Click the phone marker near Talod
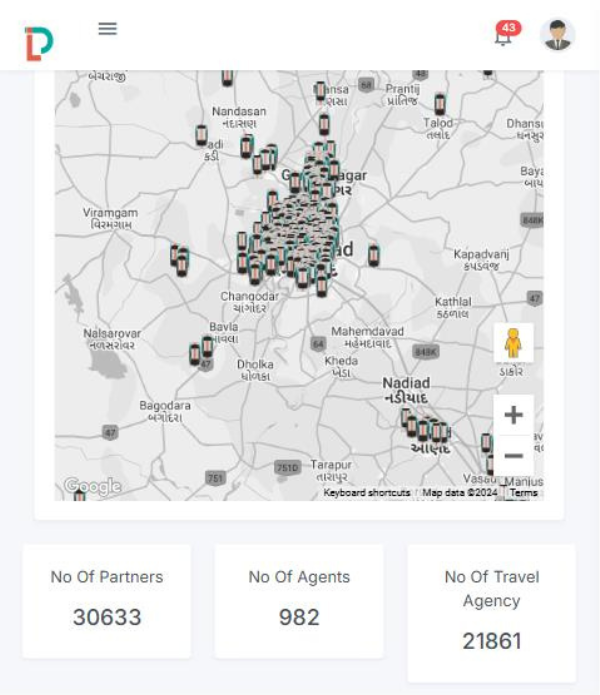This screenshot has width=600, height=695. coord(439,103)
